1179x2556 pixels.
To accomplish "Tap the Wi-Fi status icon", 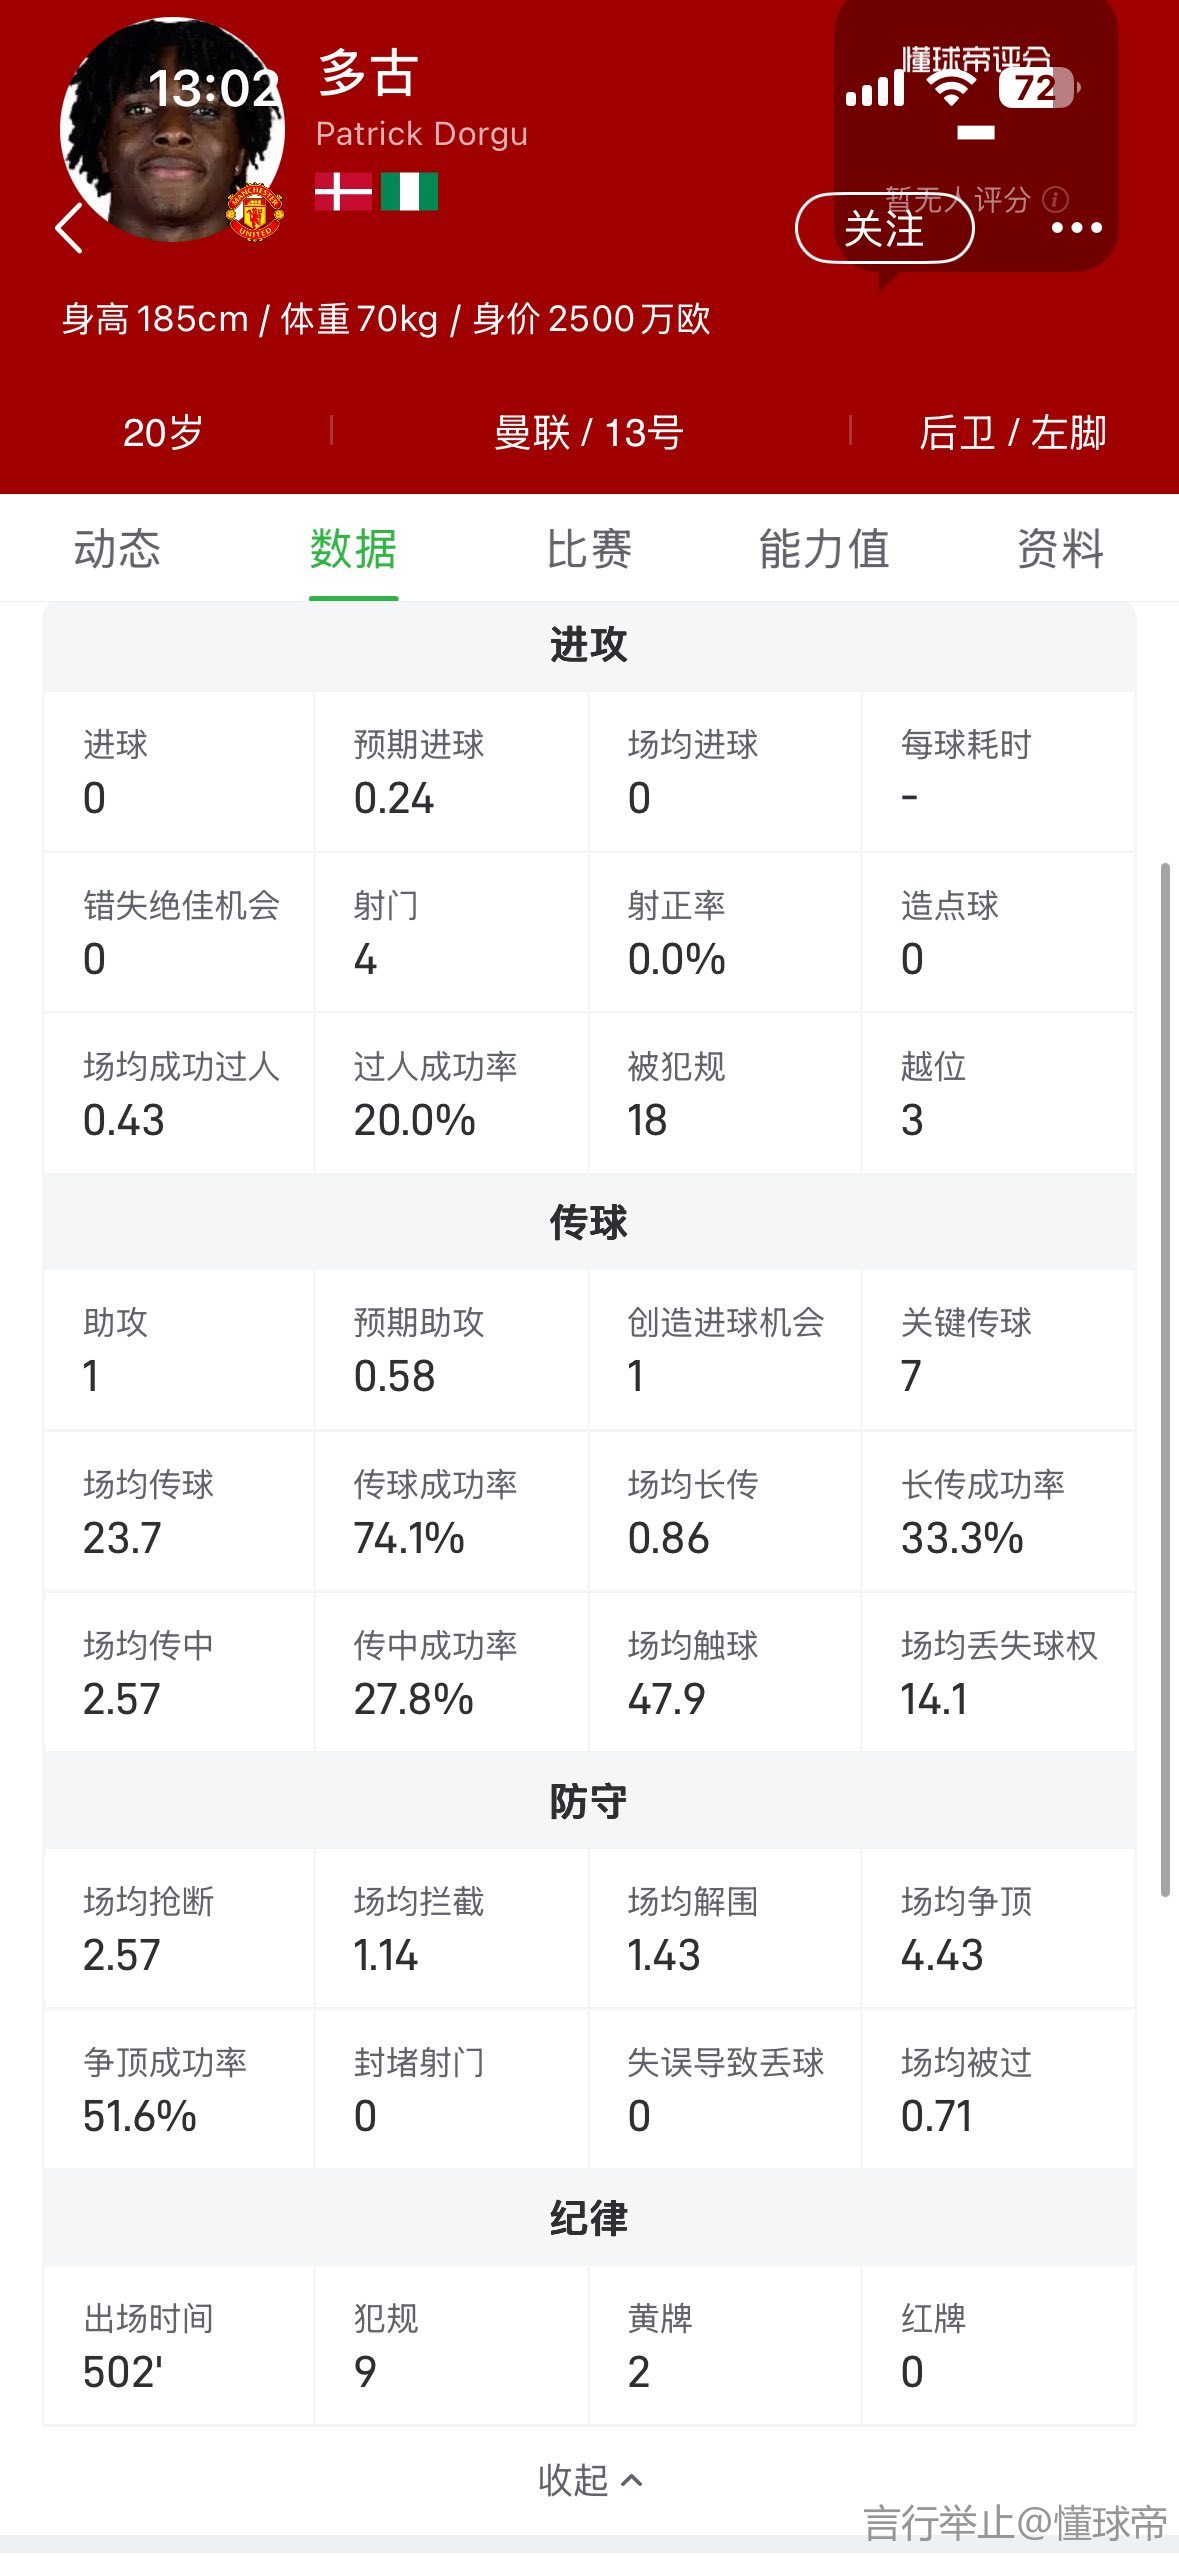I will point(951,88).
